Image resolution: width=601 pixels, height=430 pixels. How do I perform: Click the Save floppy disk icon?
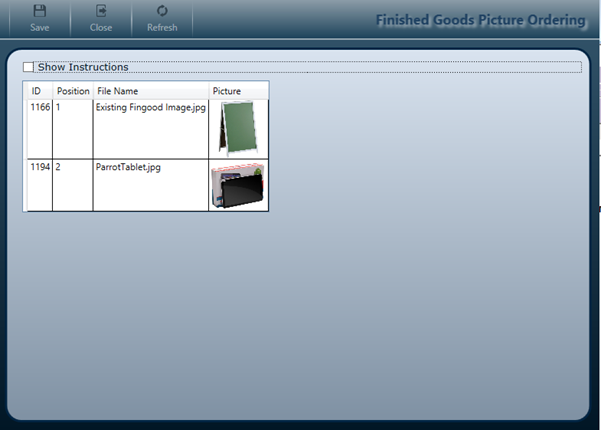40,11
